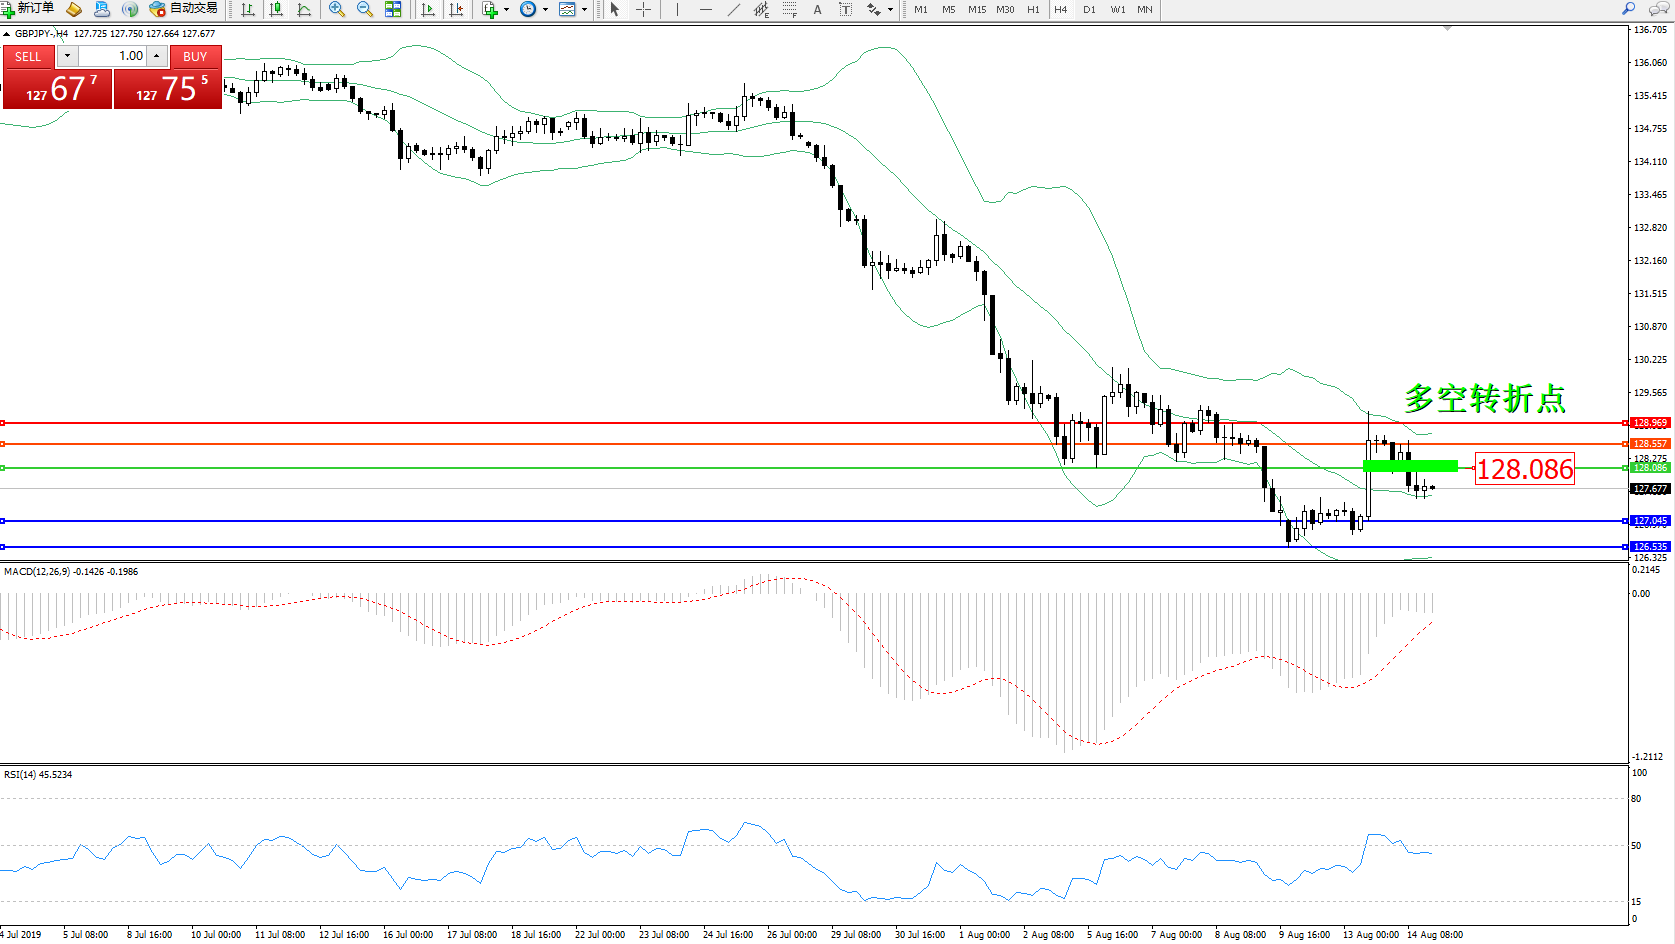
Task: Tile chart windows icon
Action: pos(393,9)
